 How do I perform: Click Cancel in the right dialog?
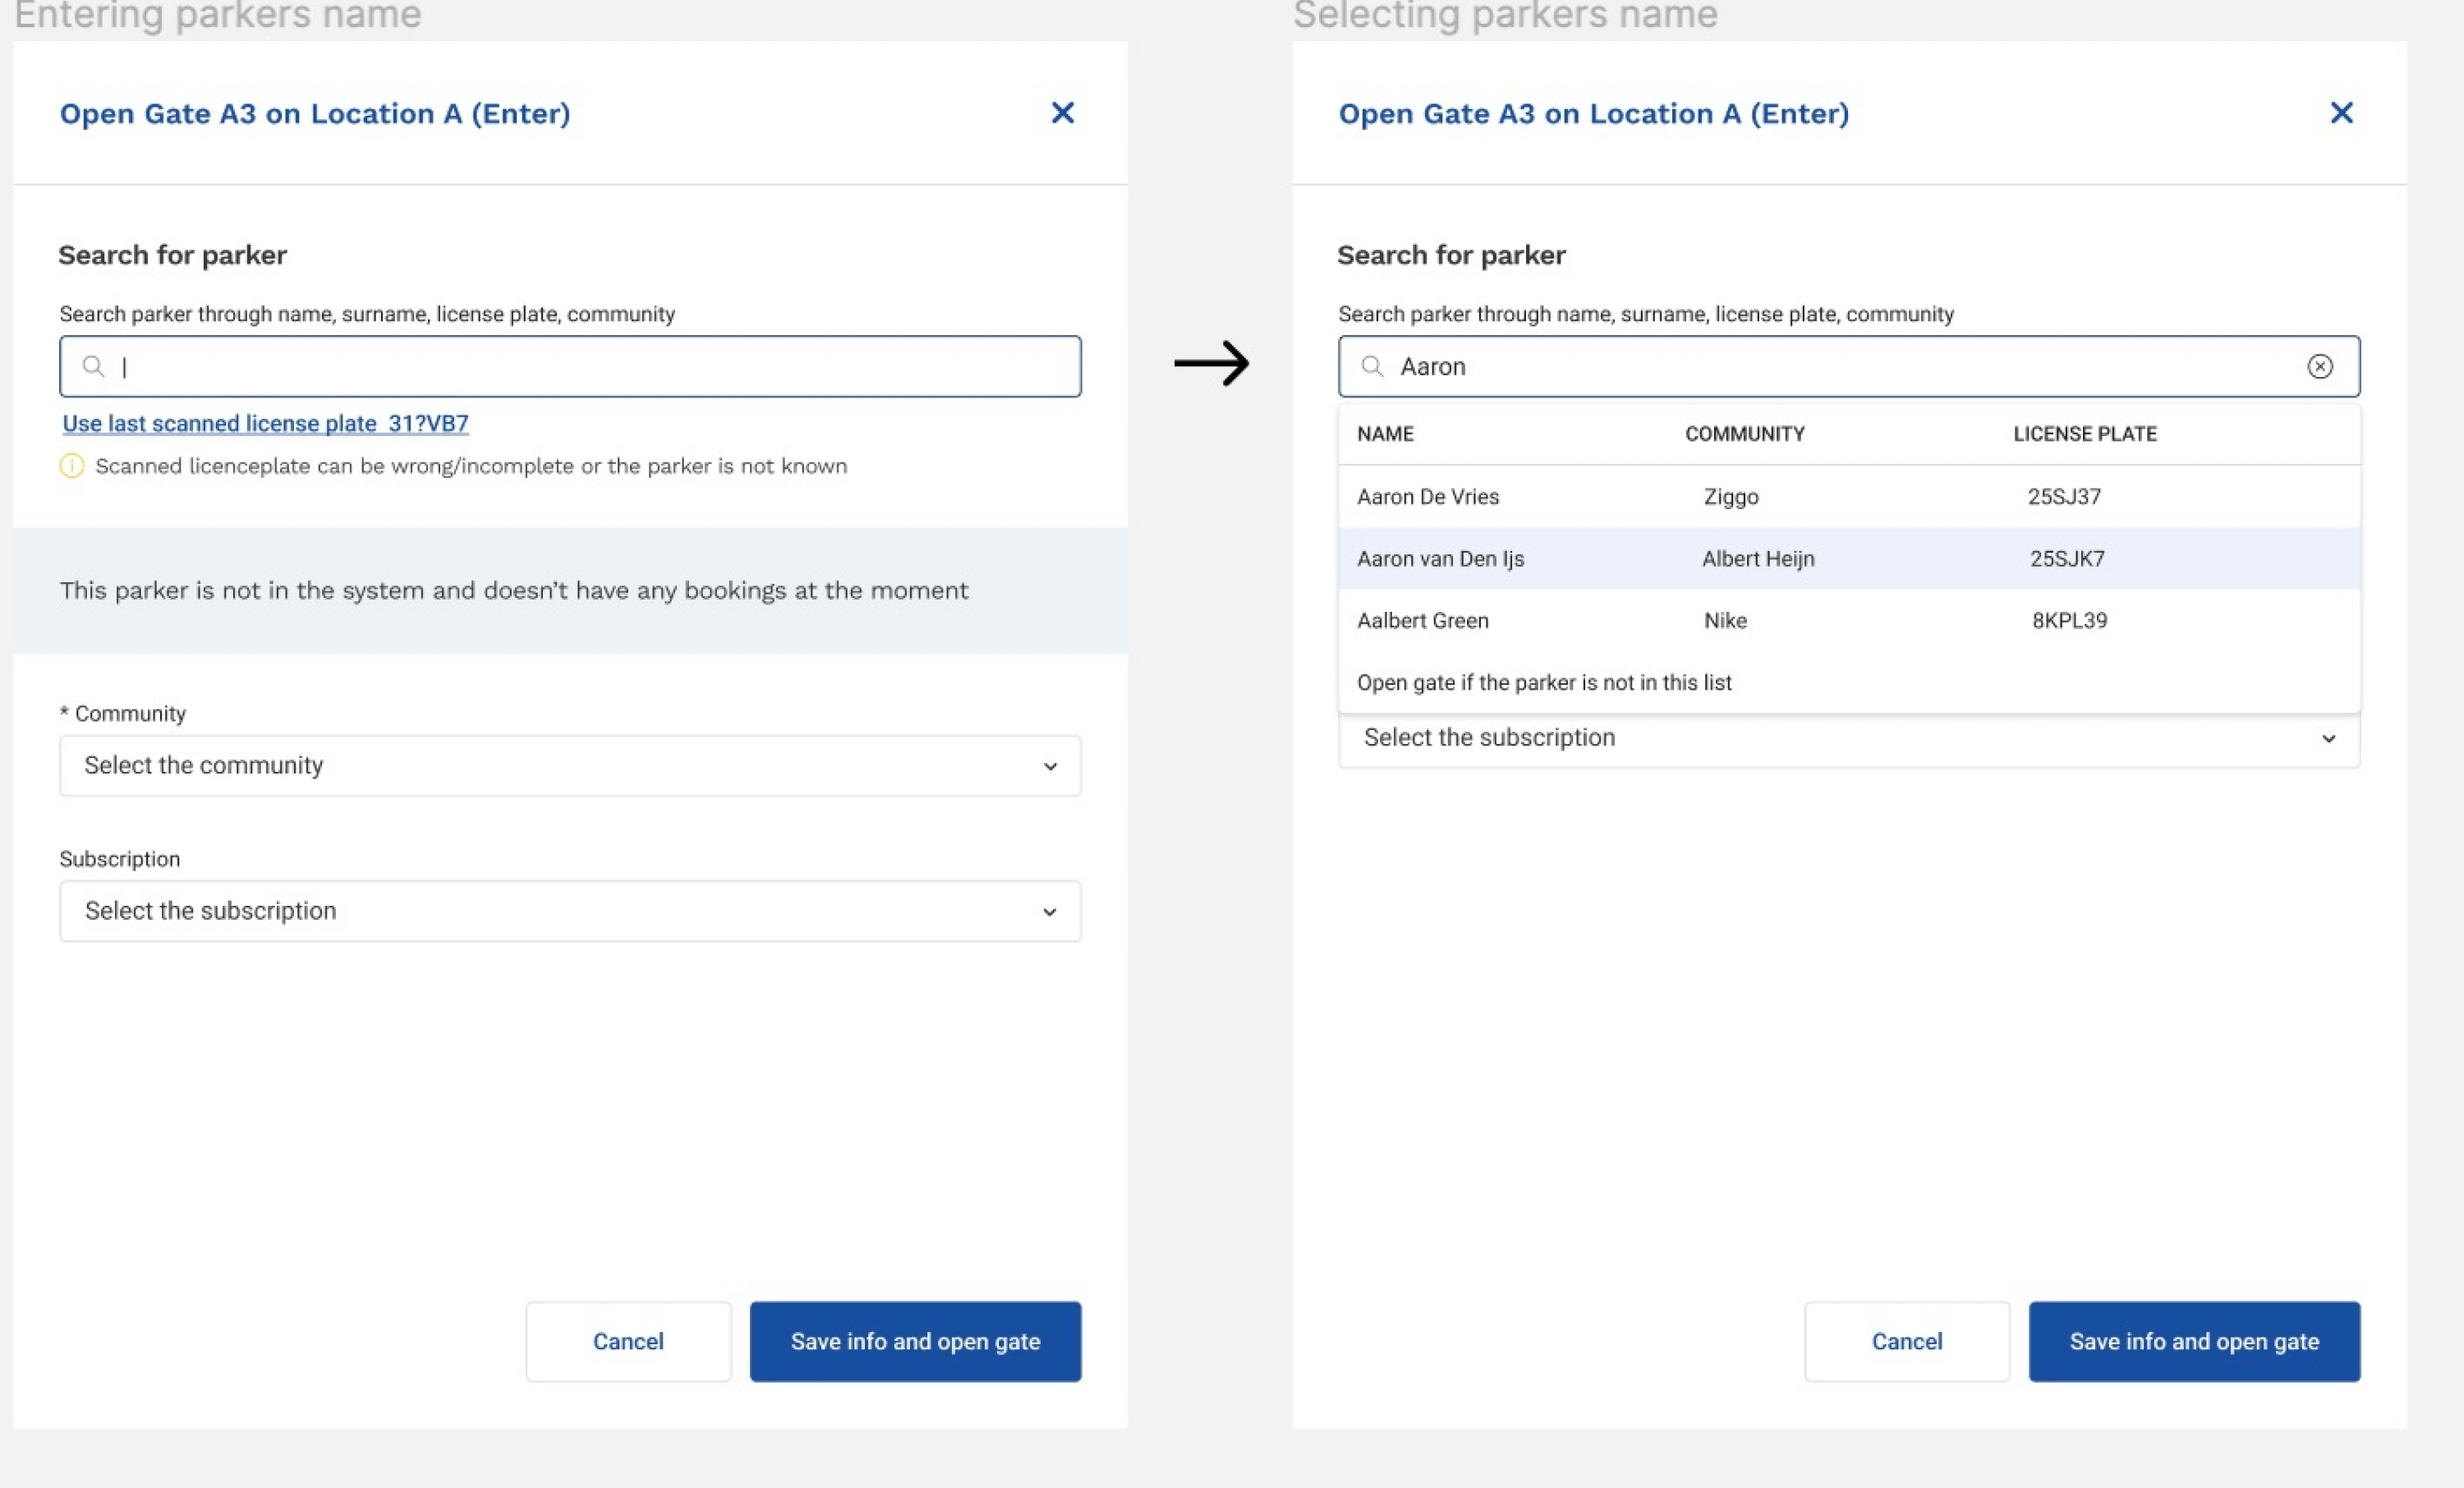point(1905,1341)
